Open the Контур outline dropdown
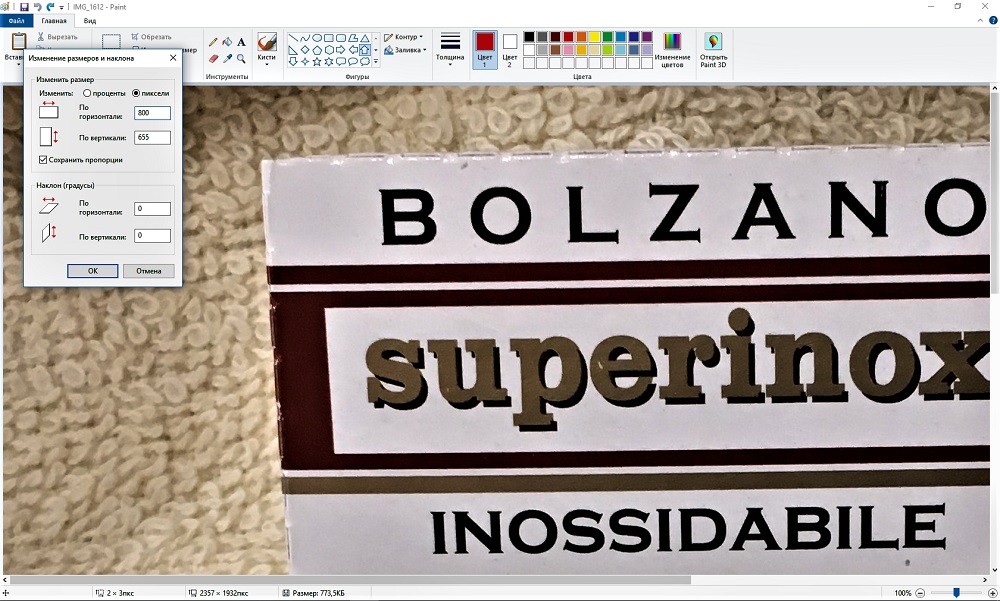Viewport: 1000px width, 601px height. 404,37
